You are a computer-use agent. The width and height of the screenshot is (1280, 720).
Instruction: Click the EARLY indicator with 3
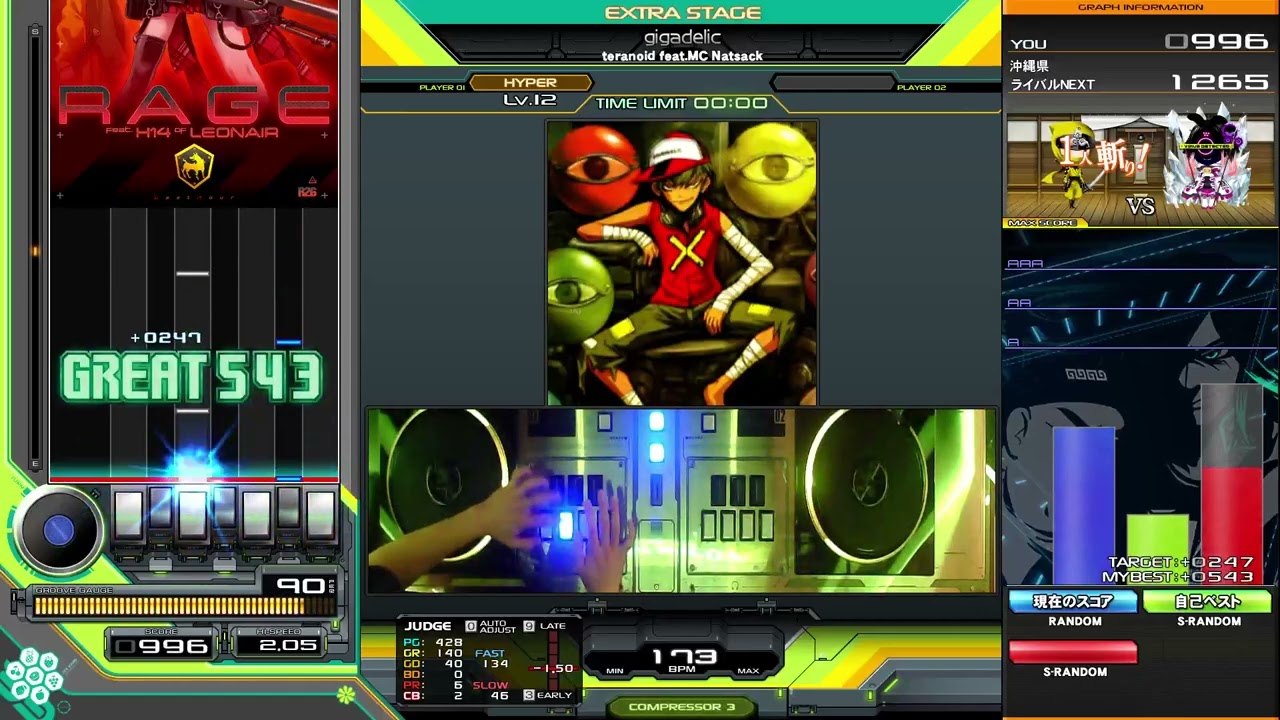click(548, 695)
